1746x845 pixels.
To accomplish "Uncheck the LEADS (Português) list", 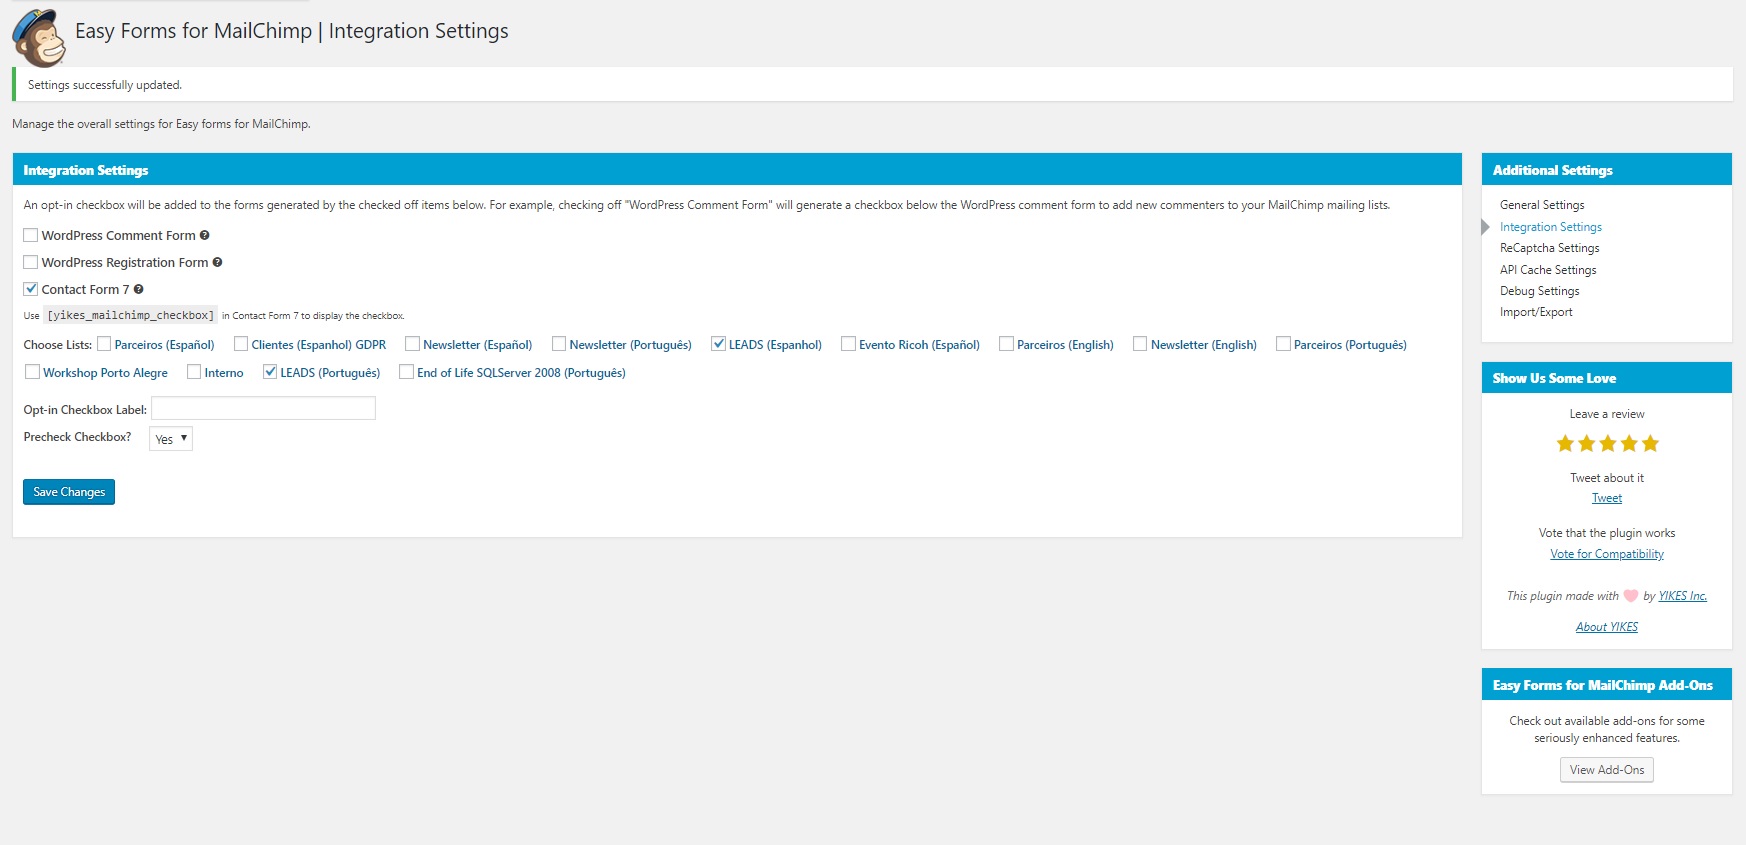I will click(270, 372).
